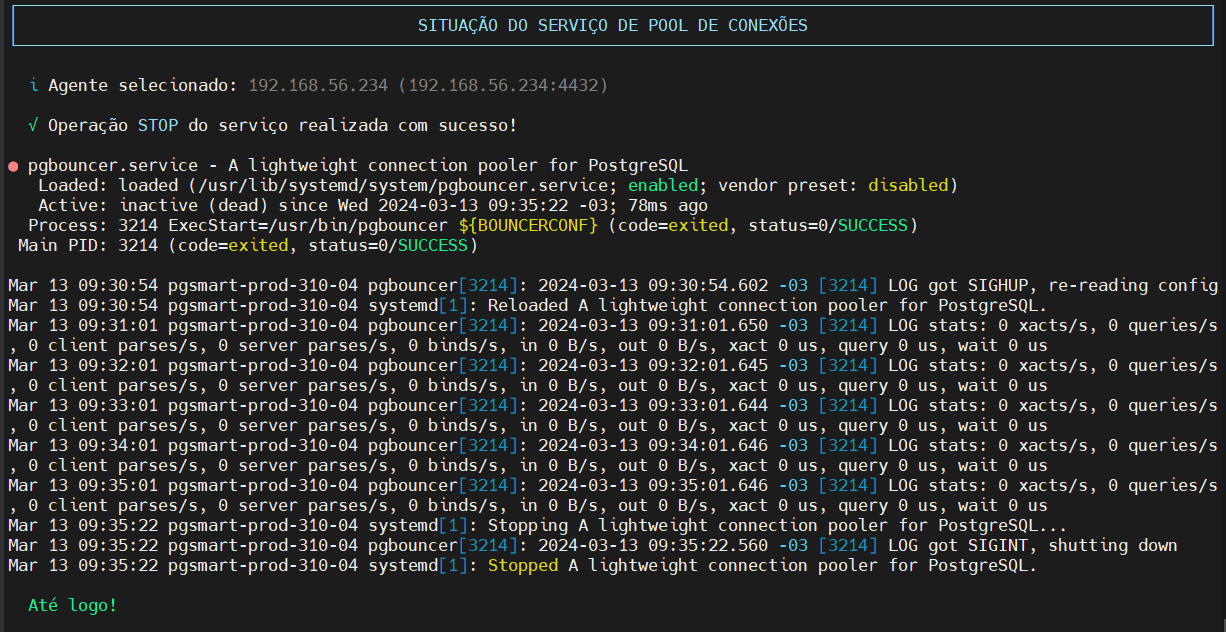Screen dimensions: 1226x632
Task: Click "Stopping" in the systemd log line
Action: (x=528, y=525)
